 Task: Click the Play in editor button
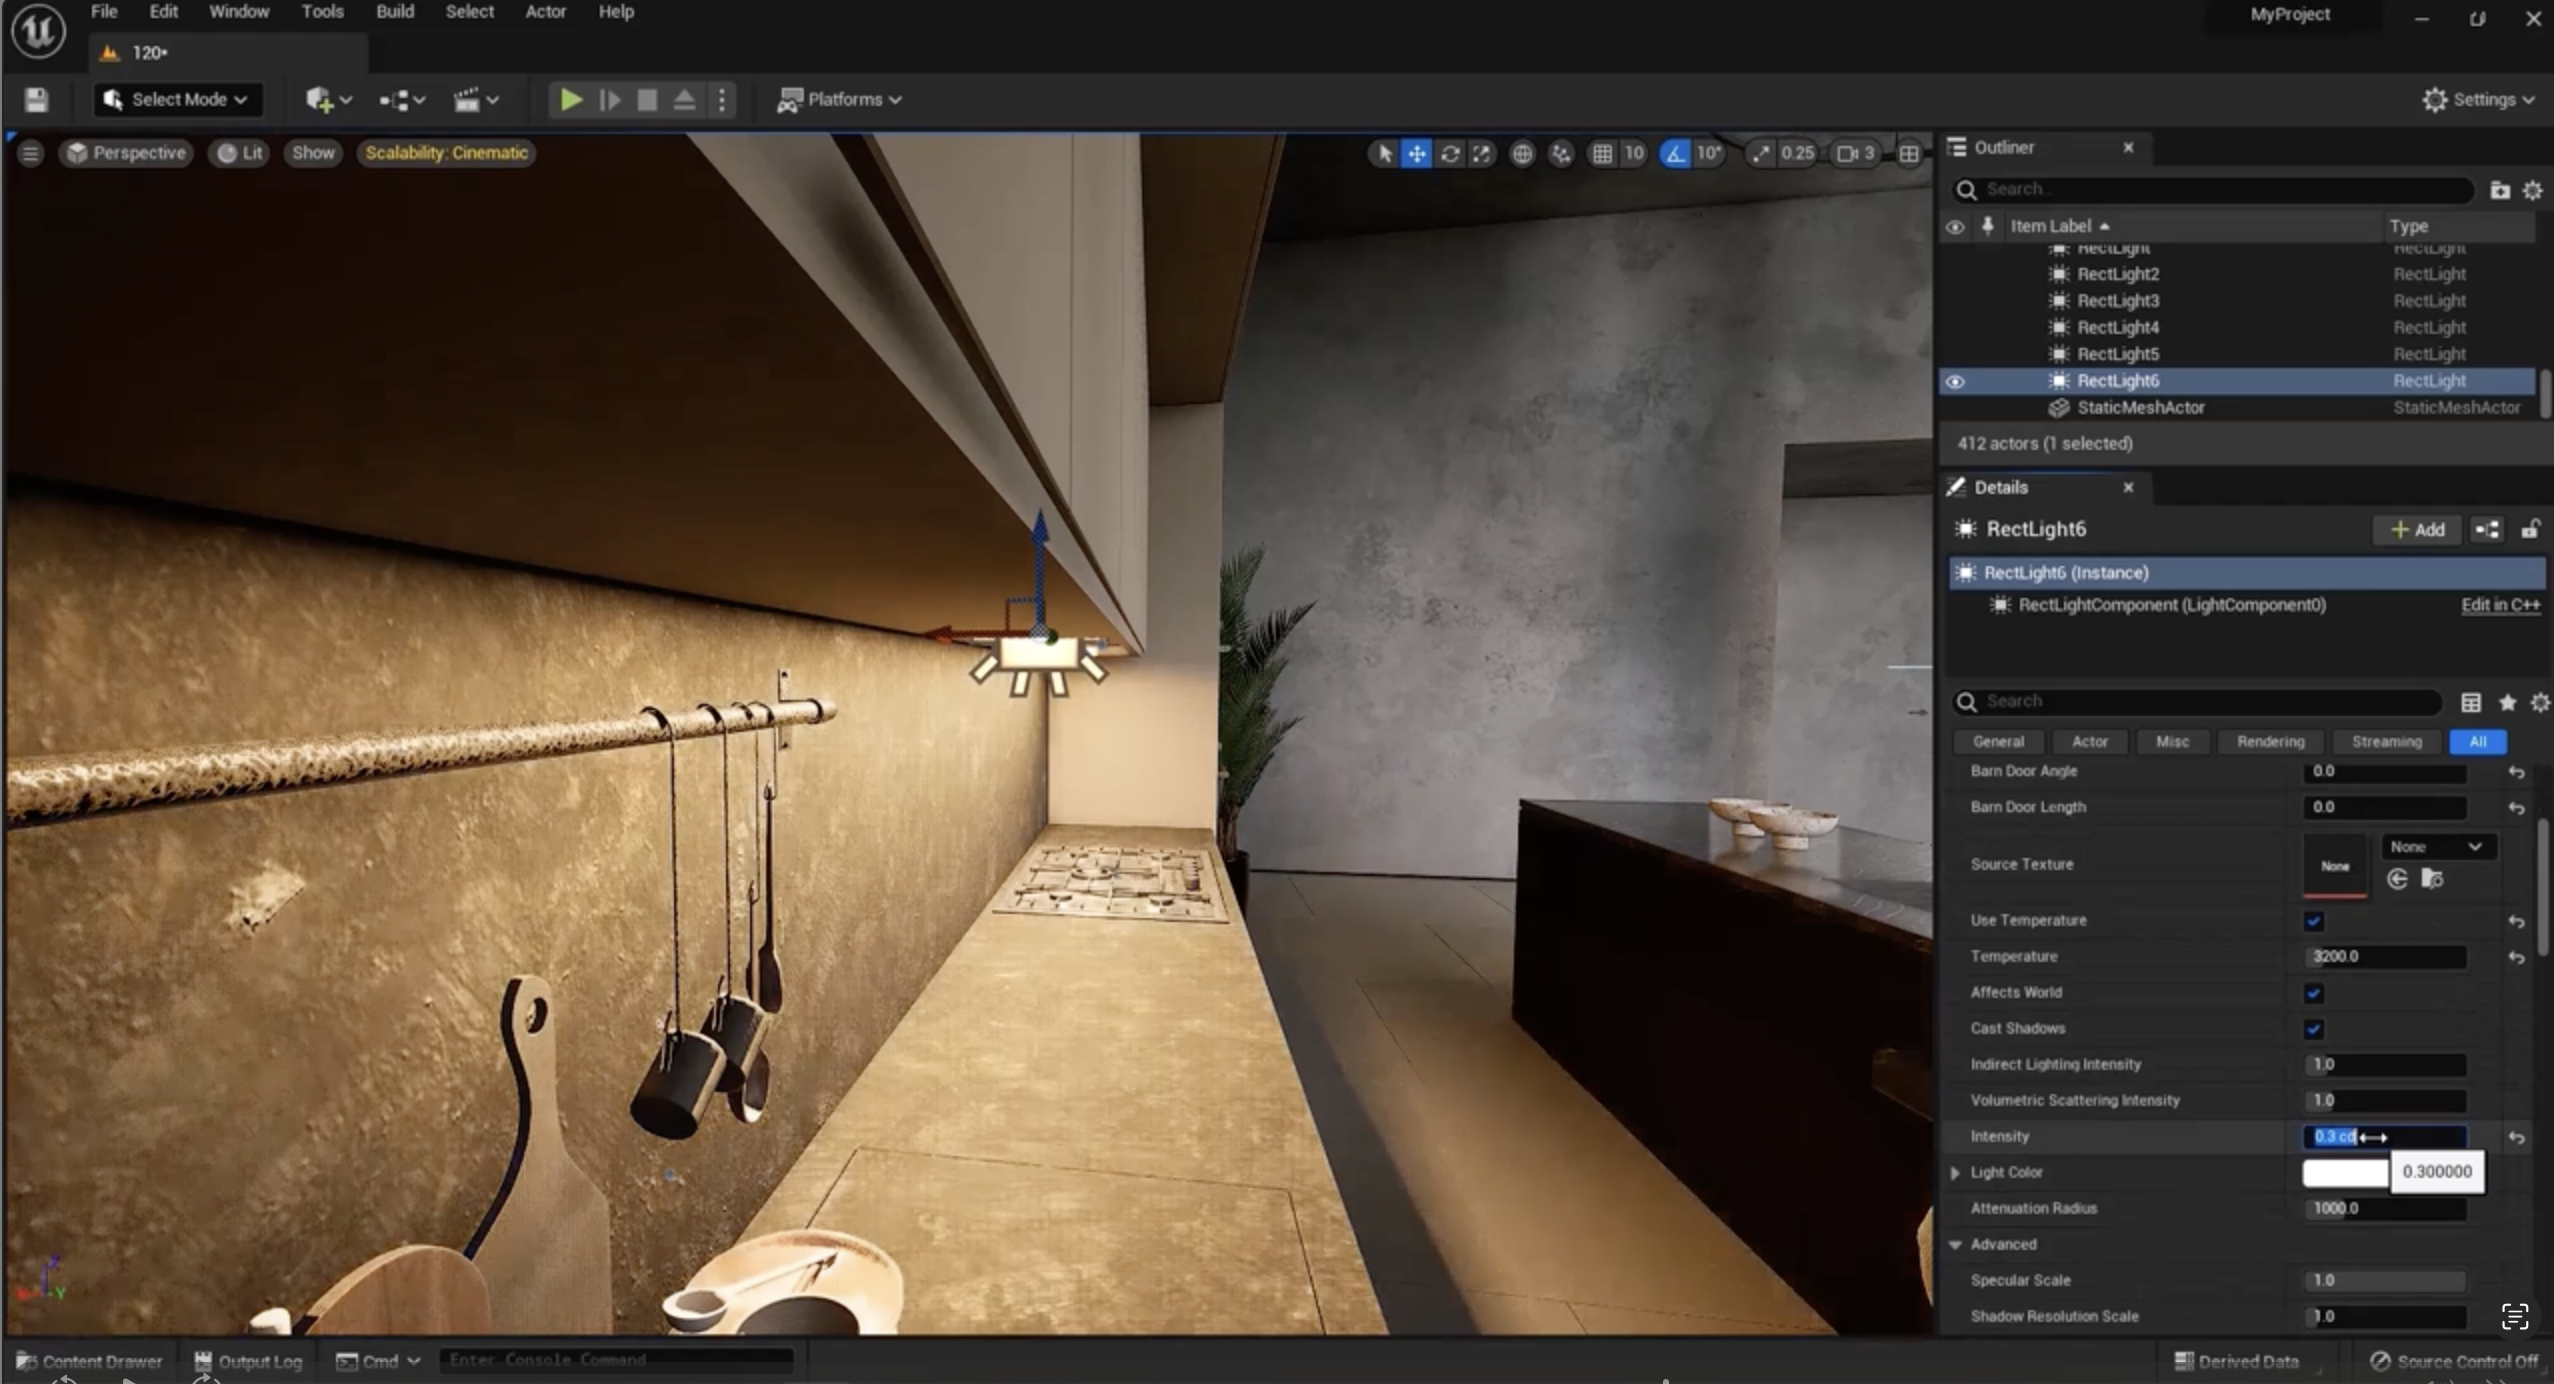coord(570,99)
